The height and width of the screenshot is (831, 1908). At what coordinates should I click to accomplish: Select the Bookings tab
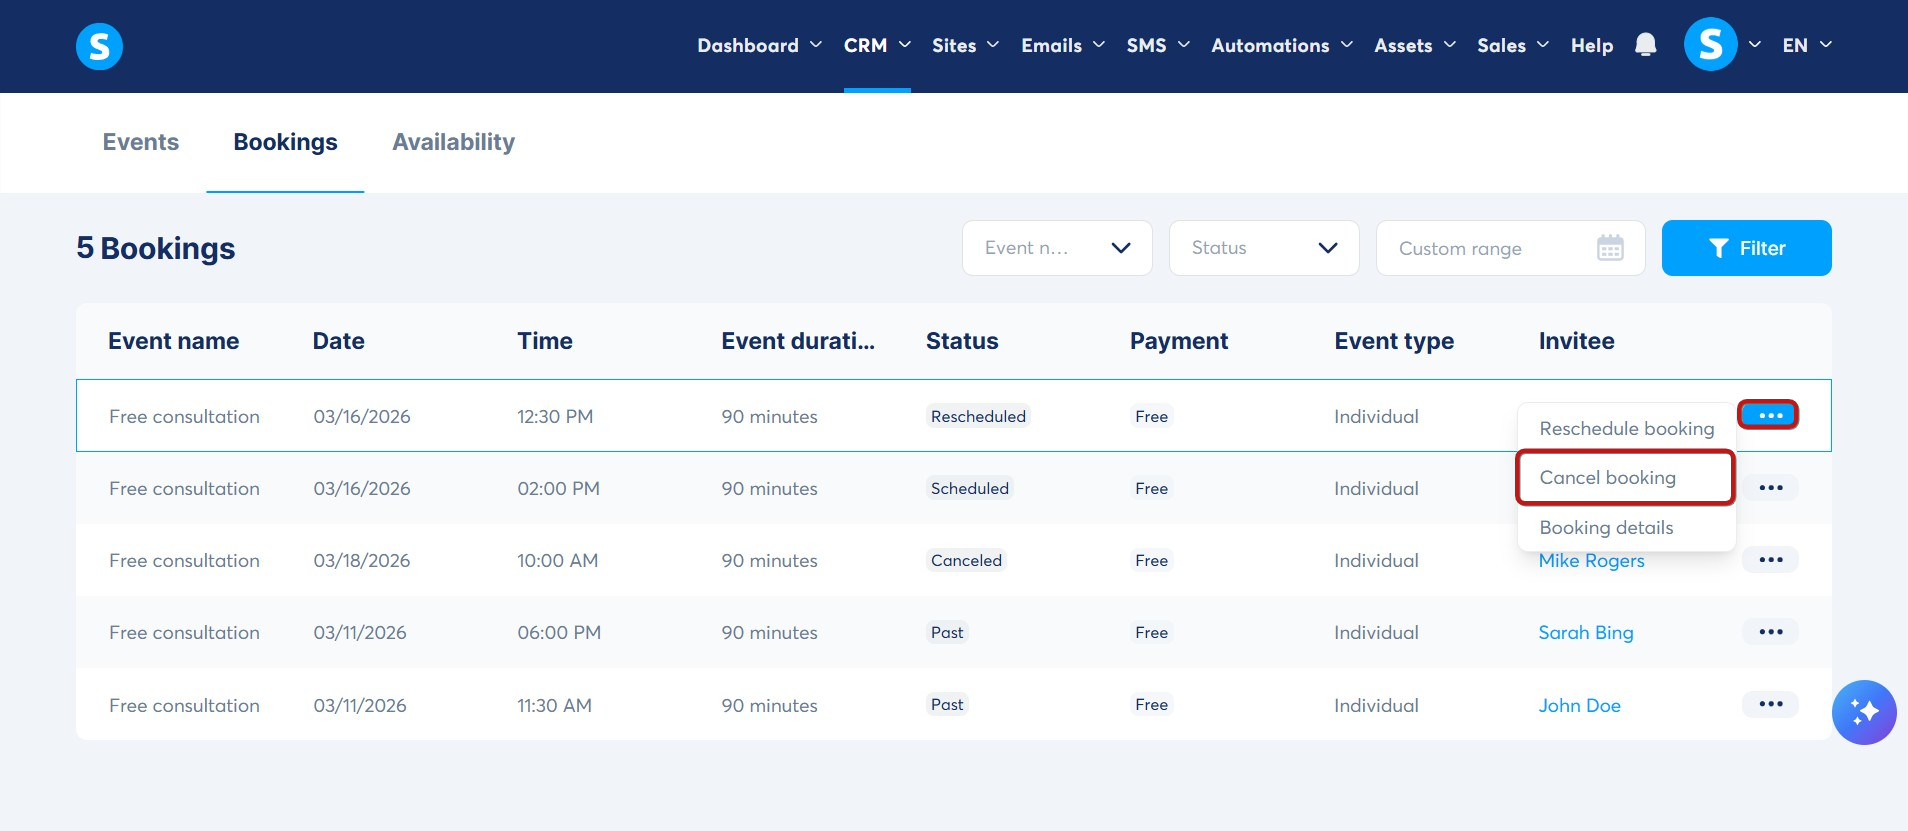pos(285,142)
